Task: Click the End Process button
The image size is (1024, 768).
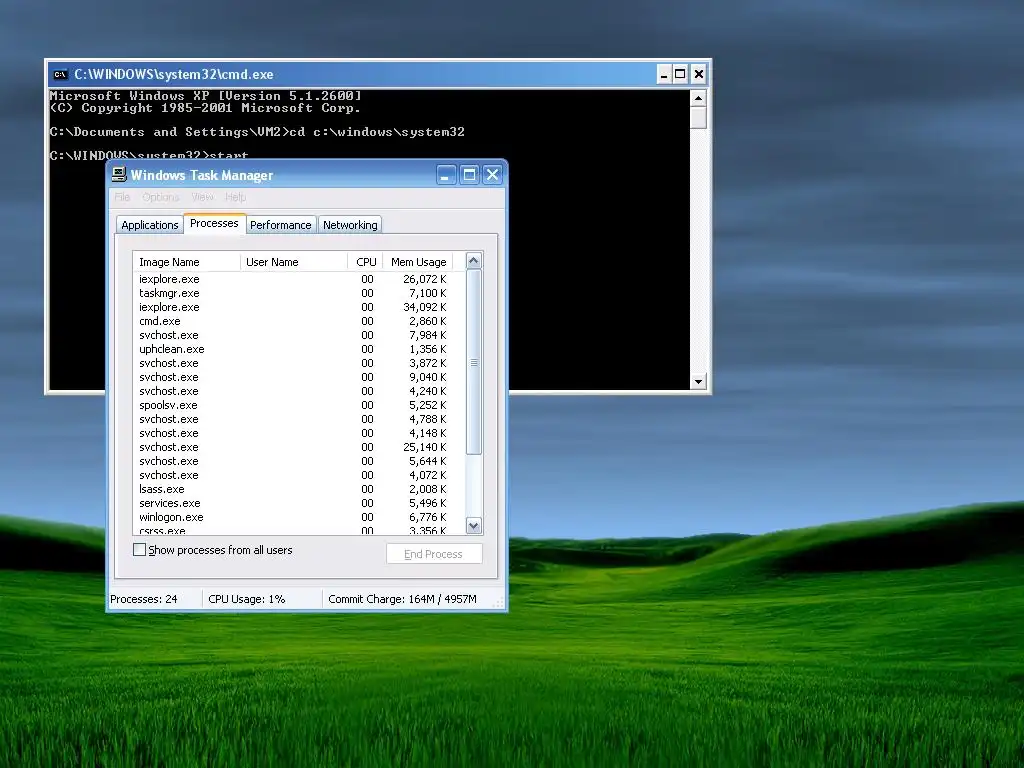Action: point(434,554)
